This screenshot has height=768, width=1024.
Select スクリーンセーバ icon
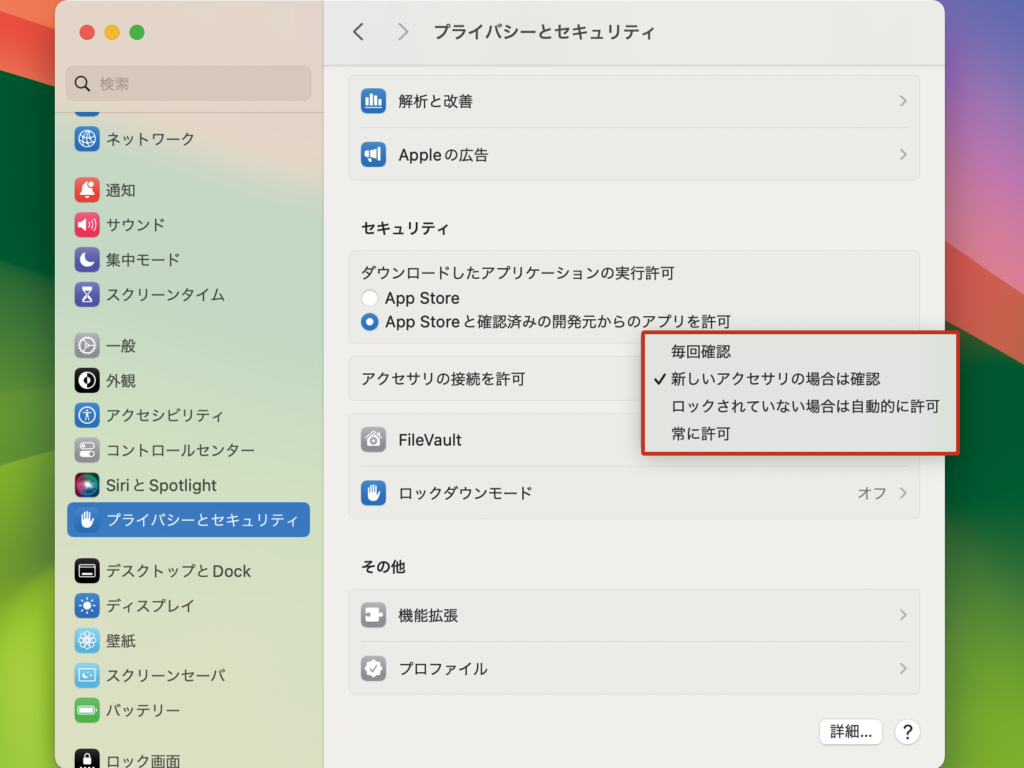coord(87,675)
